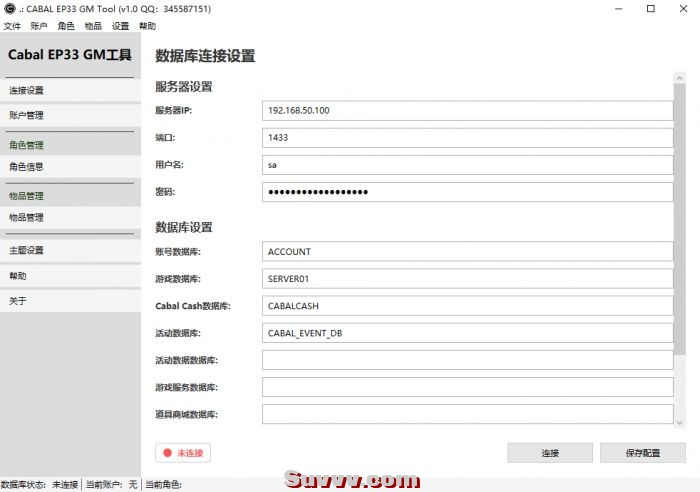700x492 pixels.
Task: Click 当前角色: in the status bar
Action: pyautogui.click(x=163, y=484)
